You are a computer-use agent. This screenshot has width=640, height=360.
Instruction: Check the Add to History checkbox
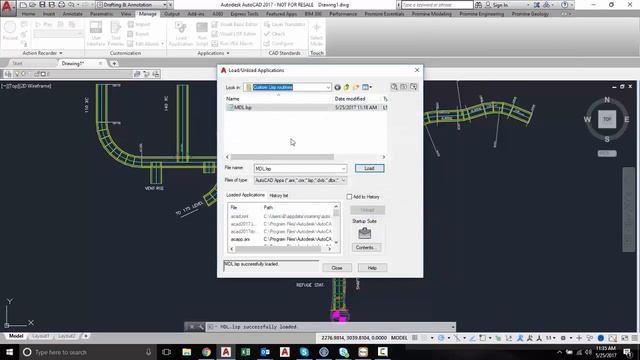coord(349,197)
